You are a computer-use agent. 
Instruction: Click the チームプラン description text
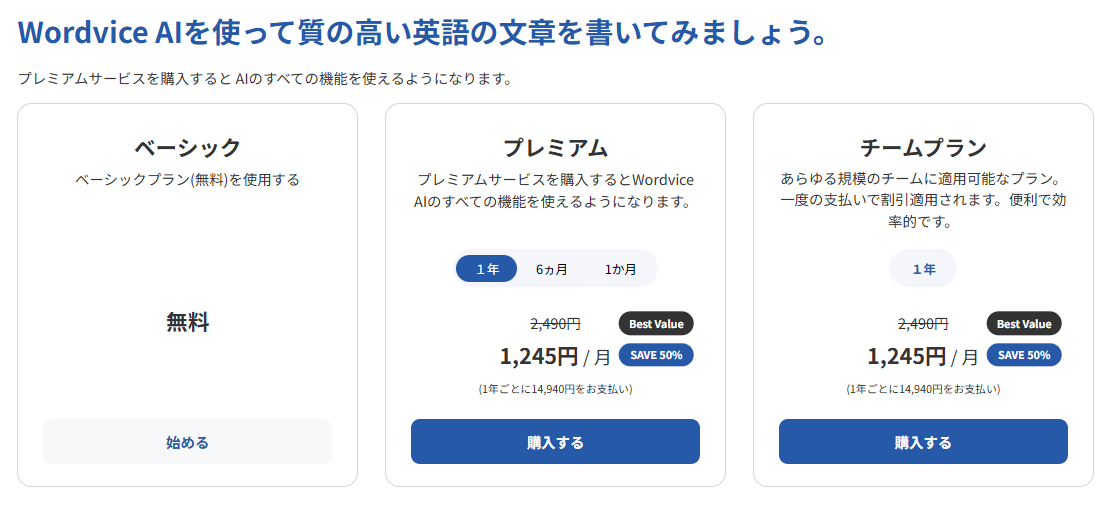click(x=923, y=201)
